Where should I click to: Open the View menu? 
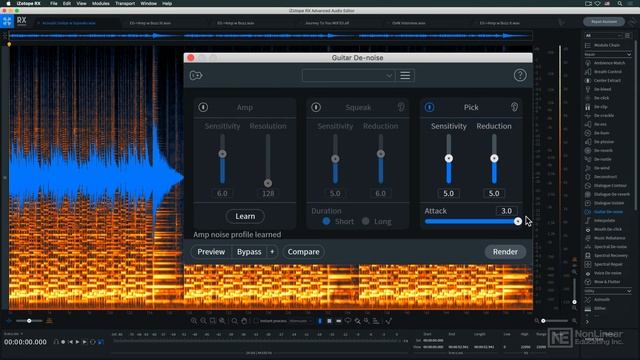point(81,3)
